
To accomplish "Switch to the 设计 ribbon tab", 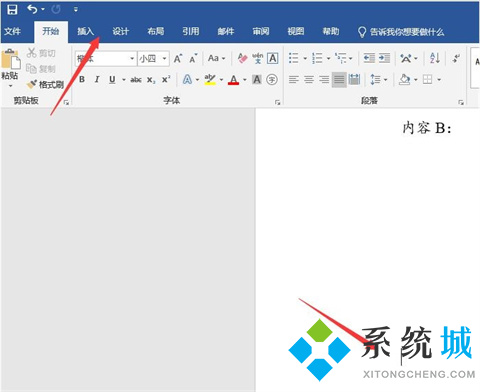I will coord(120,32).
